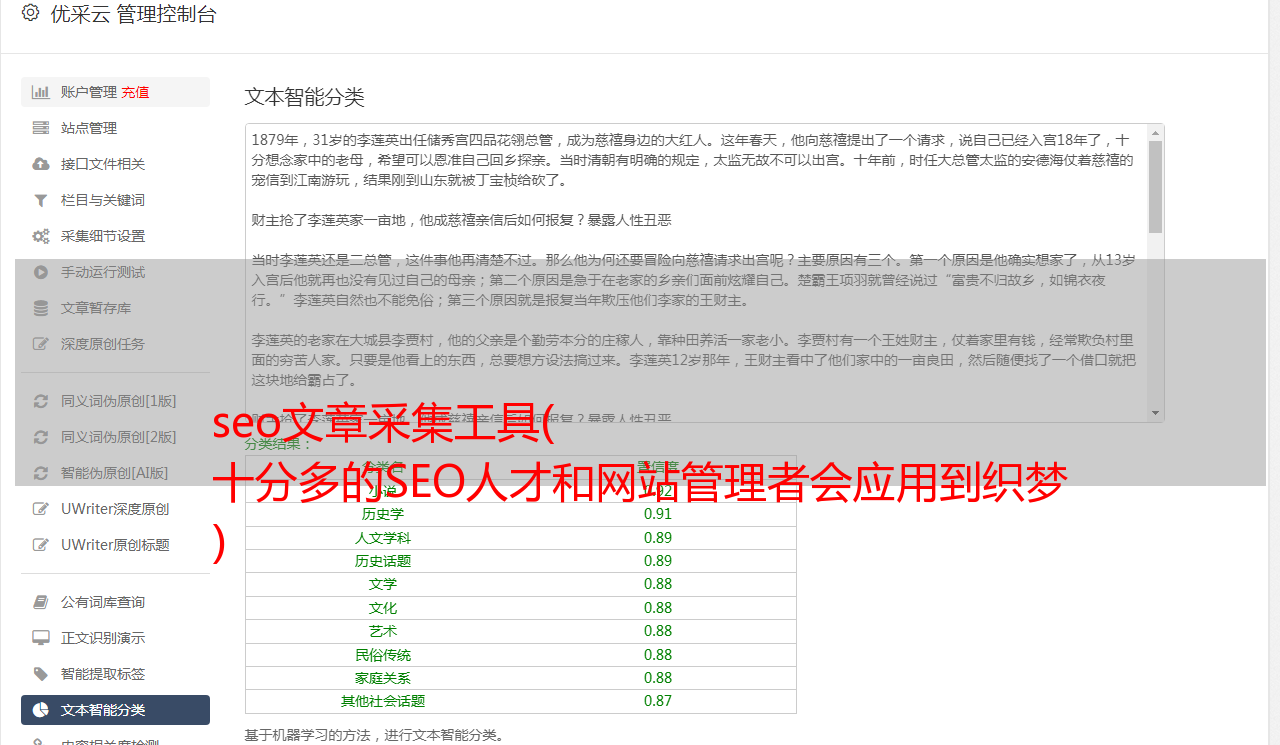Click the text area scrollbar thumb
Screen dimensions: 1280x745
[1156, 186]
